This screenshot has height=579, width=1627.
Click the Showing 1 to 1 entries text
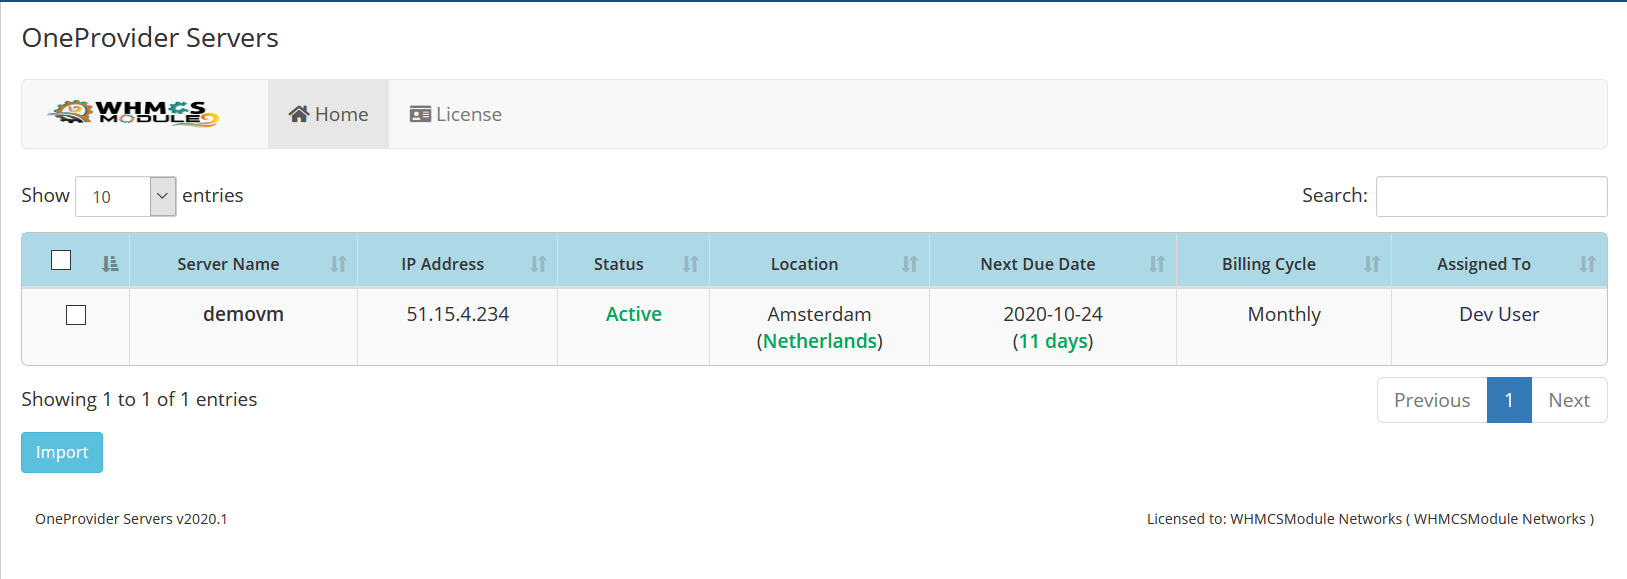pyautogui.click(x=139, y=399)
